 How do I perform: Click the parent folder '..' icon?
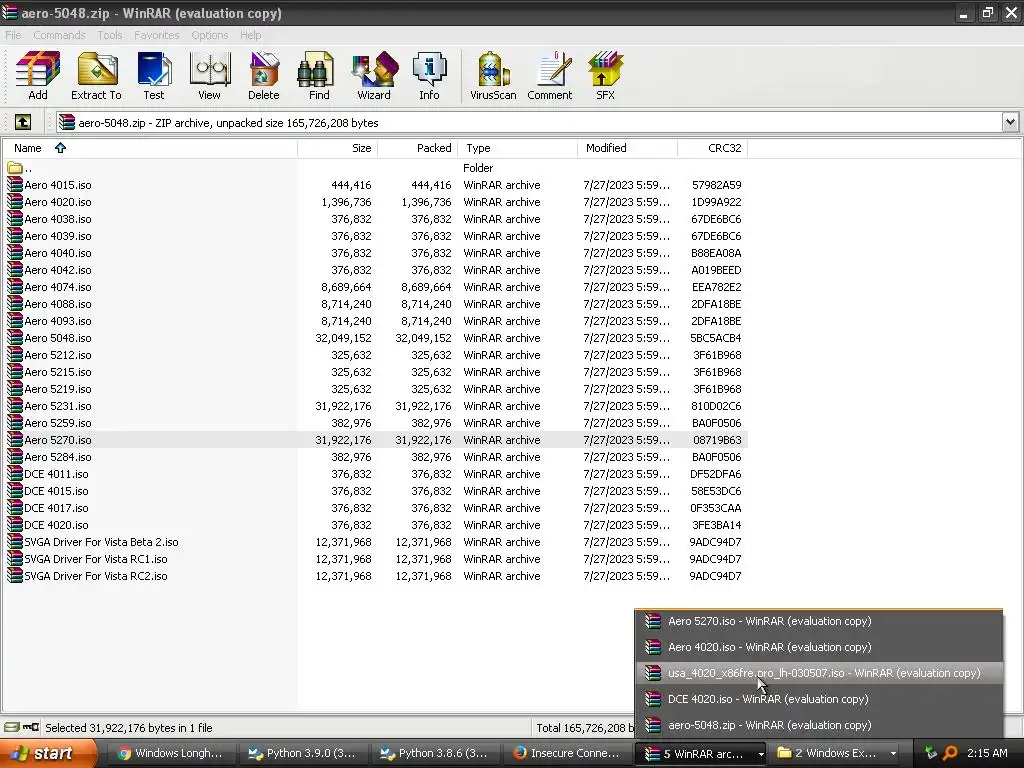(15, 168)
